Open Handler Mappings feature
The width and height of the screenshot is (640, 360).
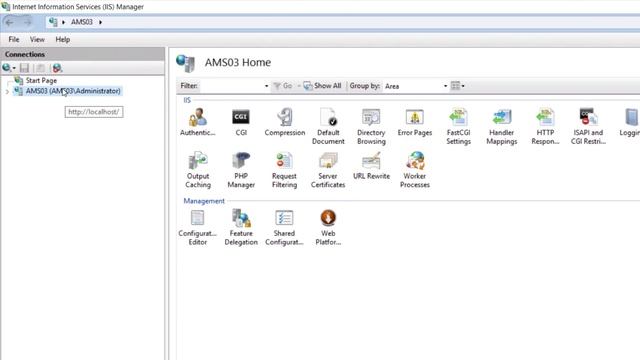502,126
